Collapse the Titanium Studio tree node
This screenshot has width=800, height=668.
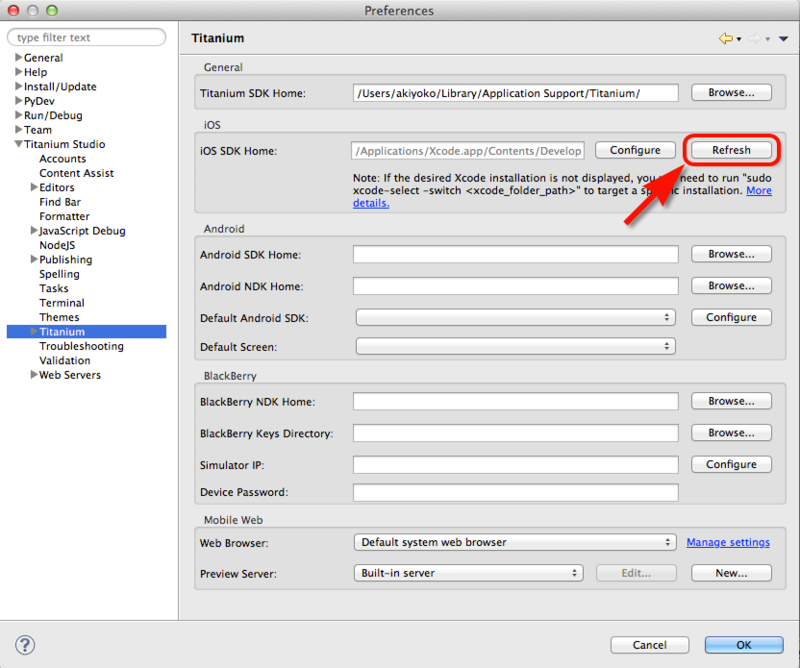click(18, 144)
